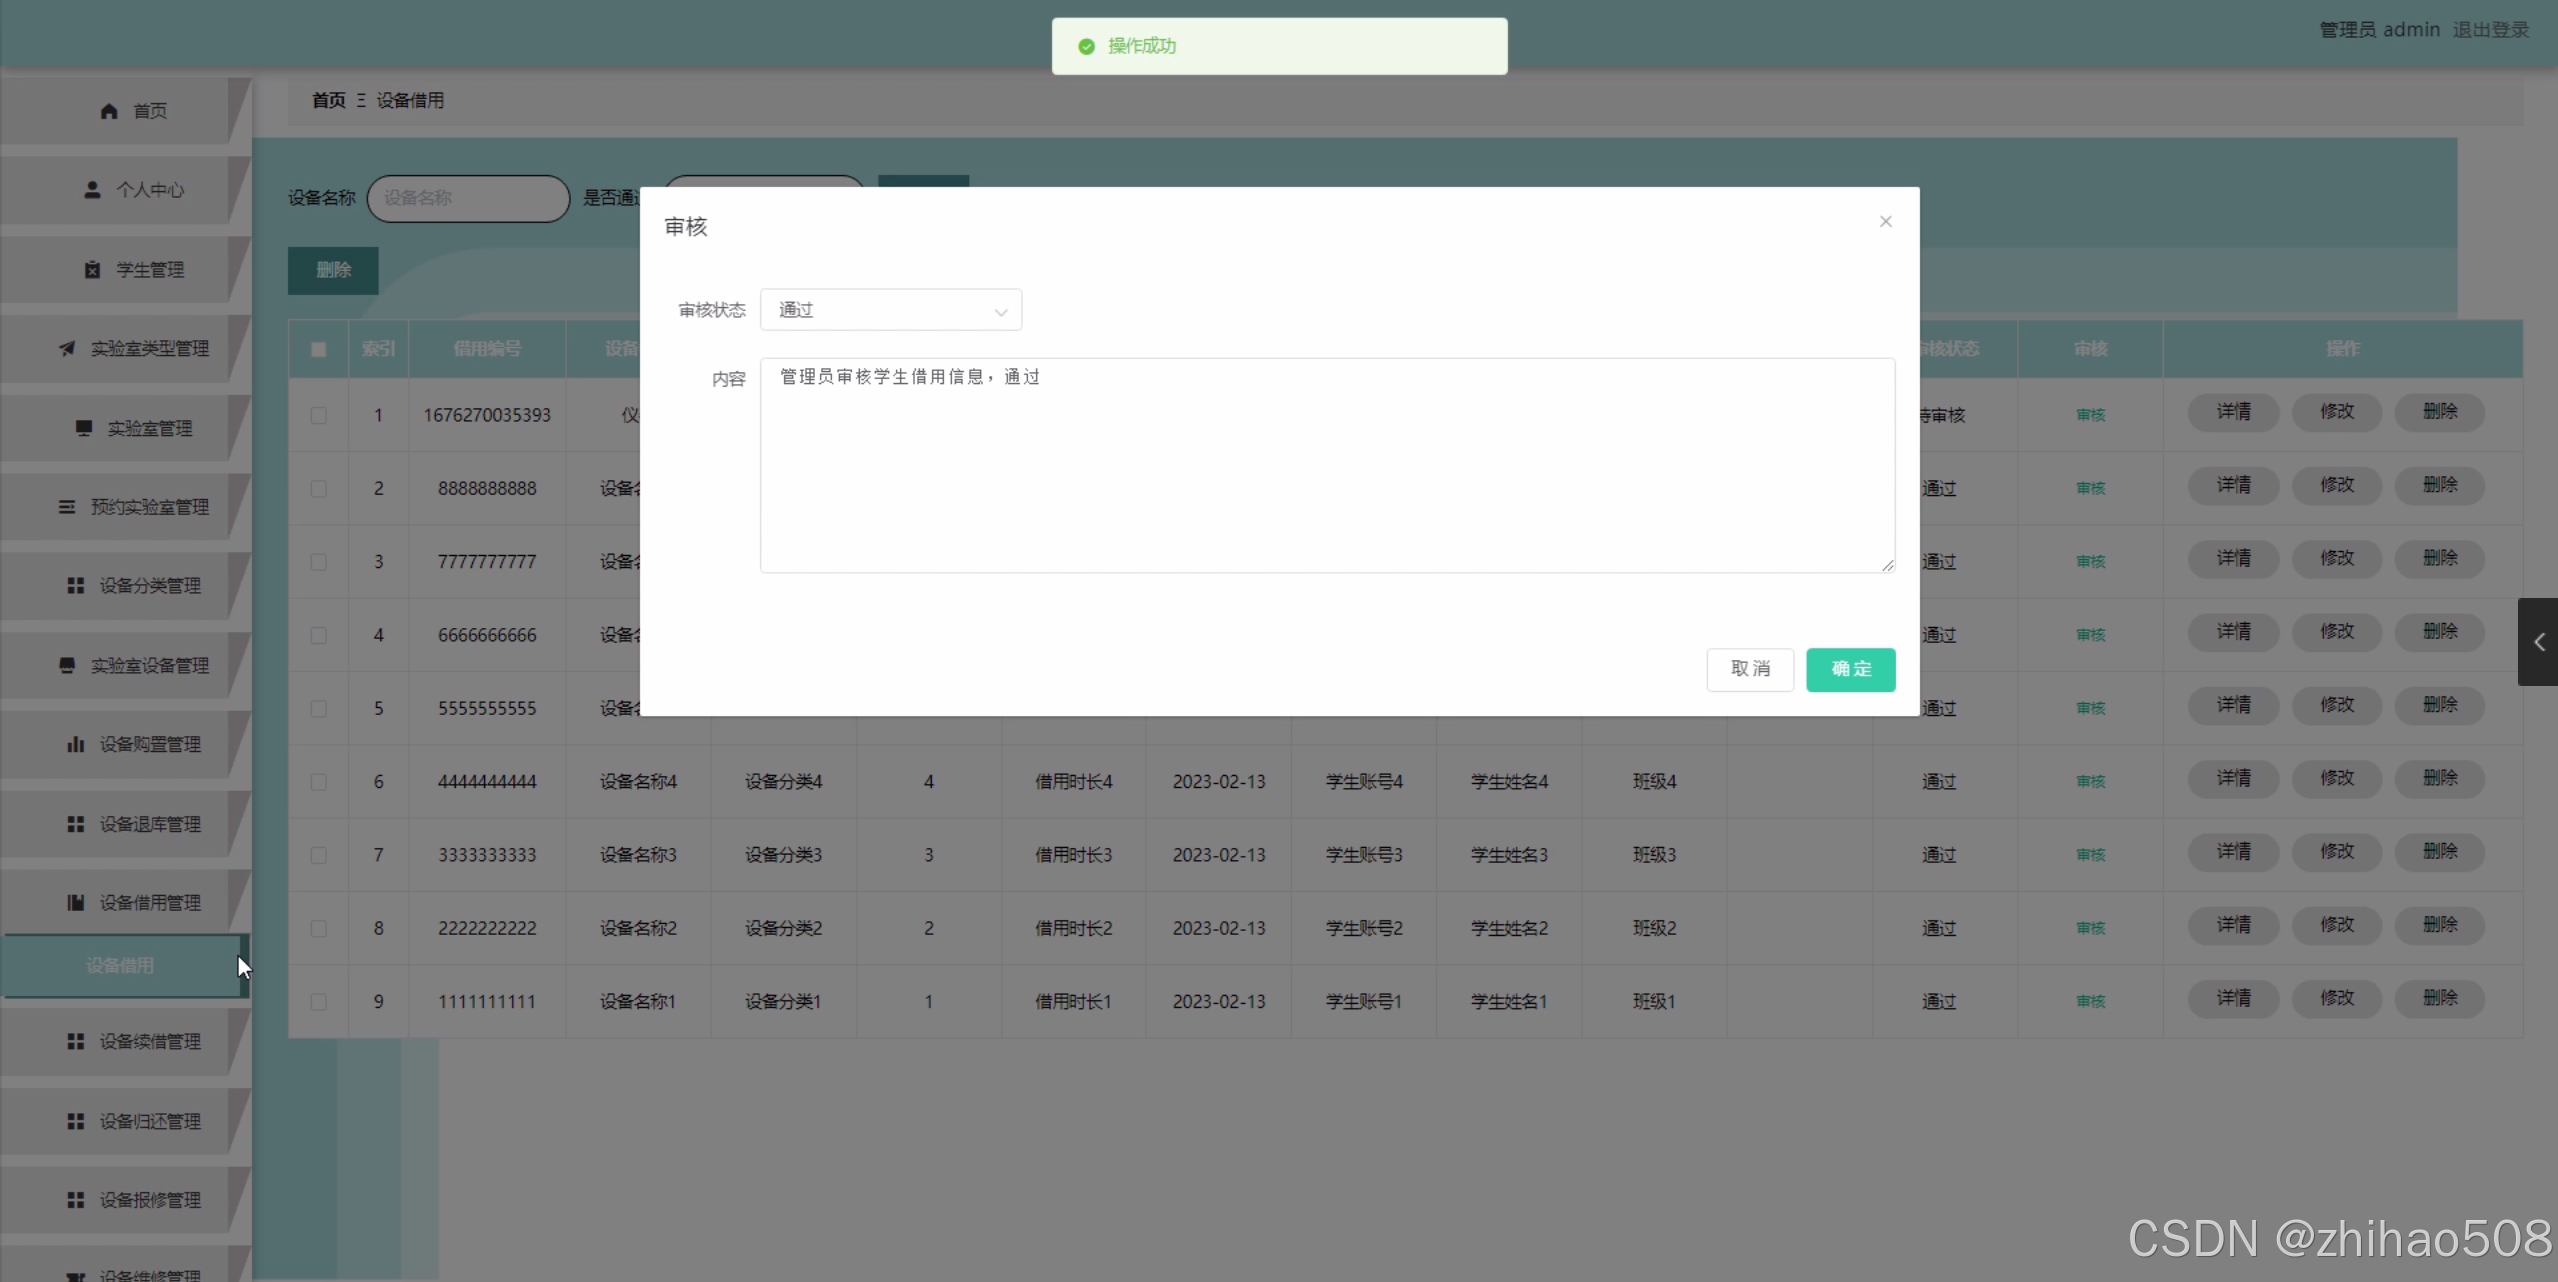Click the 取消 button in the dialog
The width and height of the screenshot is (2558, 1282).
pyautogui.click(x=1749, y=669)
